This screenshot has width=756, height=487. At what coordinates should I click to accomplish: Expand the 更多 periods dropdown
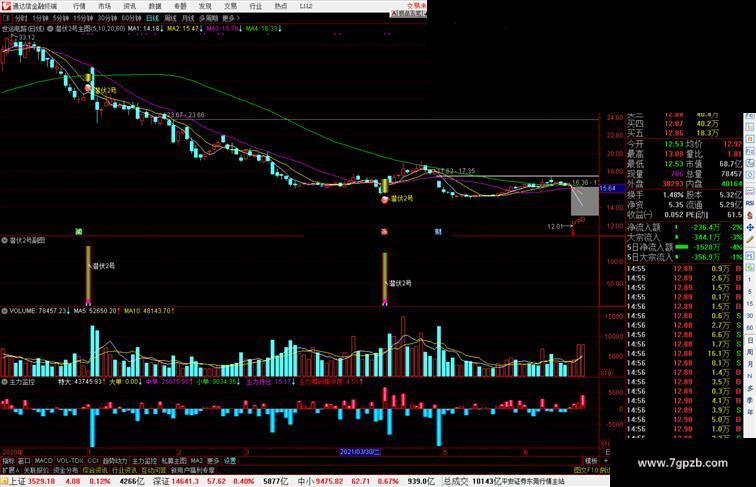pyautogui.click(x=230, y=18)
